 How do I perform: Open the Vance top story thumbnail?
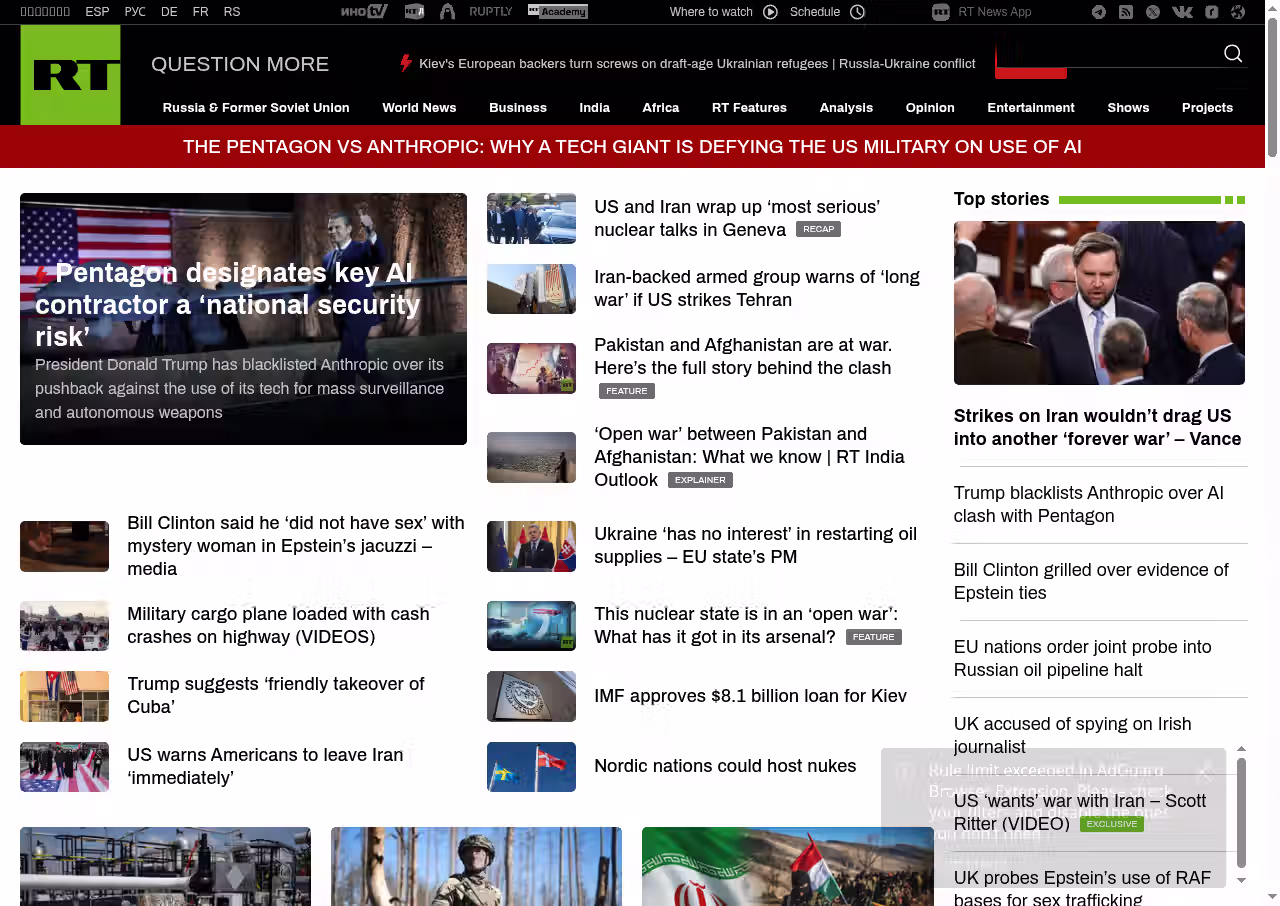tap(1099, 303)
